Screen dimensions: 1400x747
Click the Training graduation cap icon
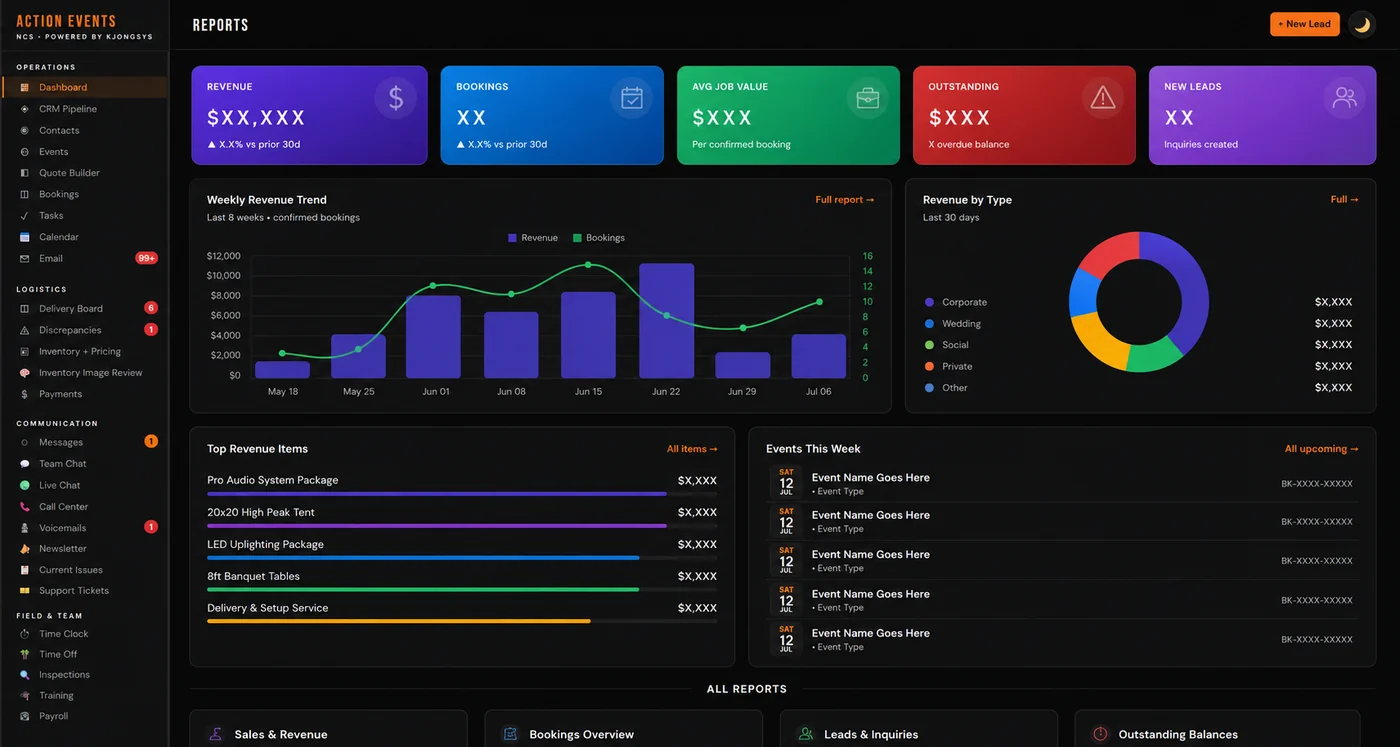(x=25, y=696)
